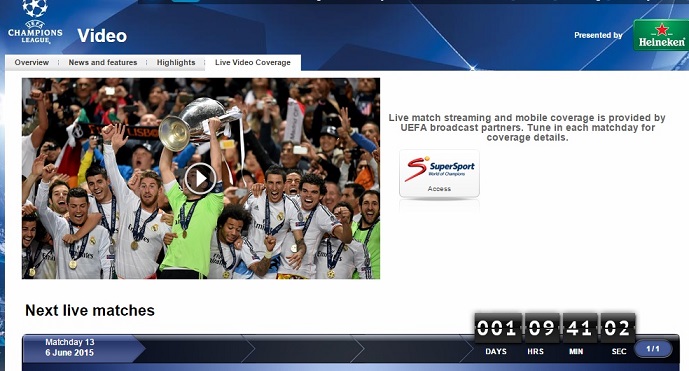689x371 pixels.
Task: Click the 02 seconds countdown flip counter
Action: [x=617, y=328]
